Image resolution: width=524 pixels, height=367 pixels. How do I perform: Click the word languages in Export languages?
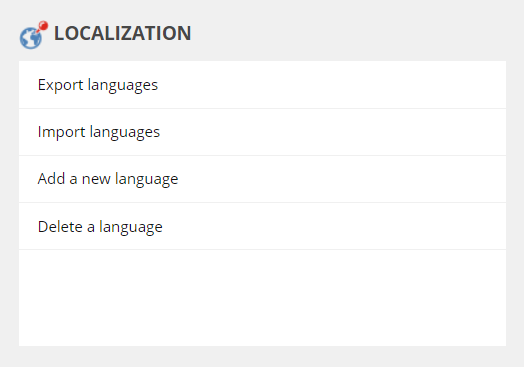coord(123,86)
